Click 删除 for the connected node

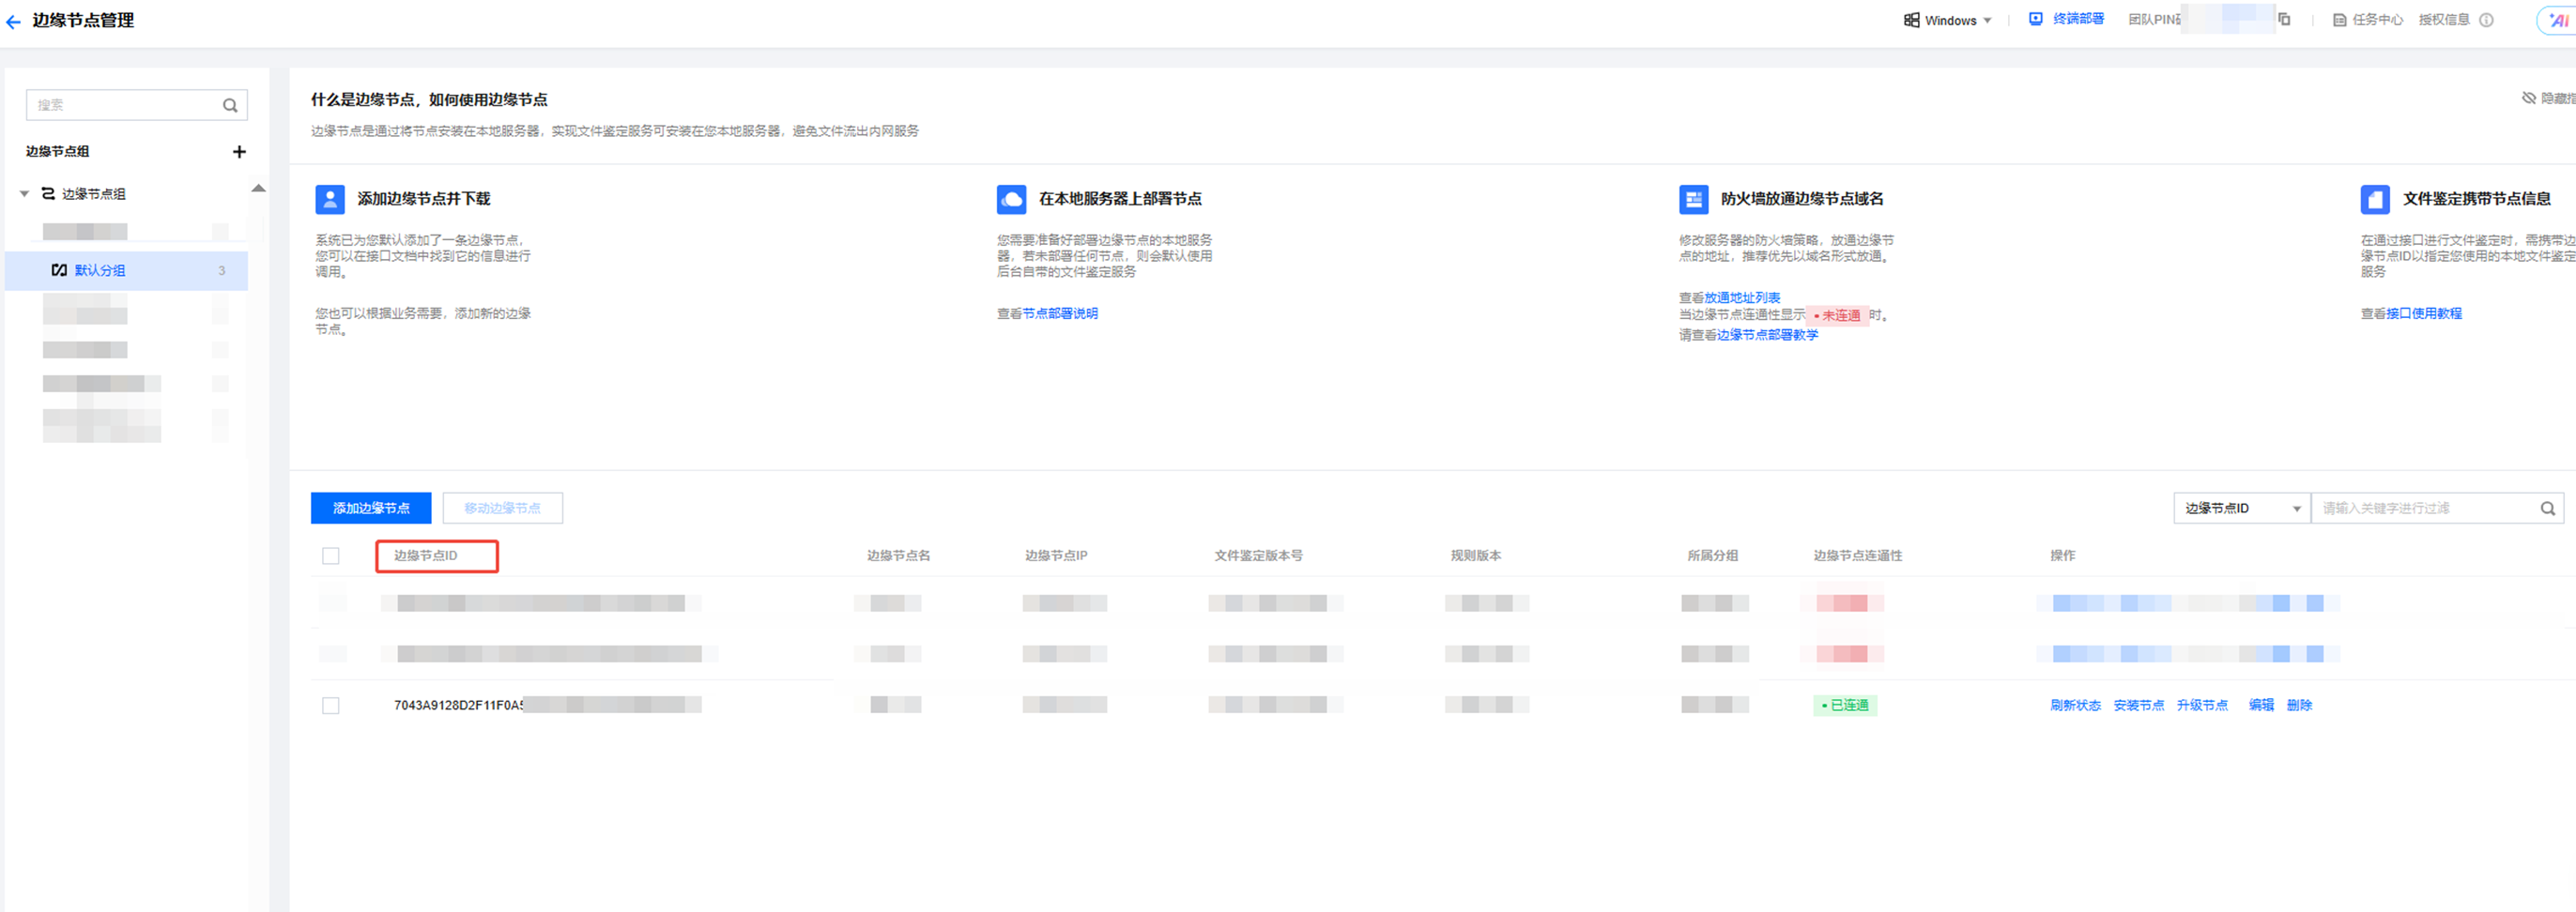tap(2299, 706)
